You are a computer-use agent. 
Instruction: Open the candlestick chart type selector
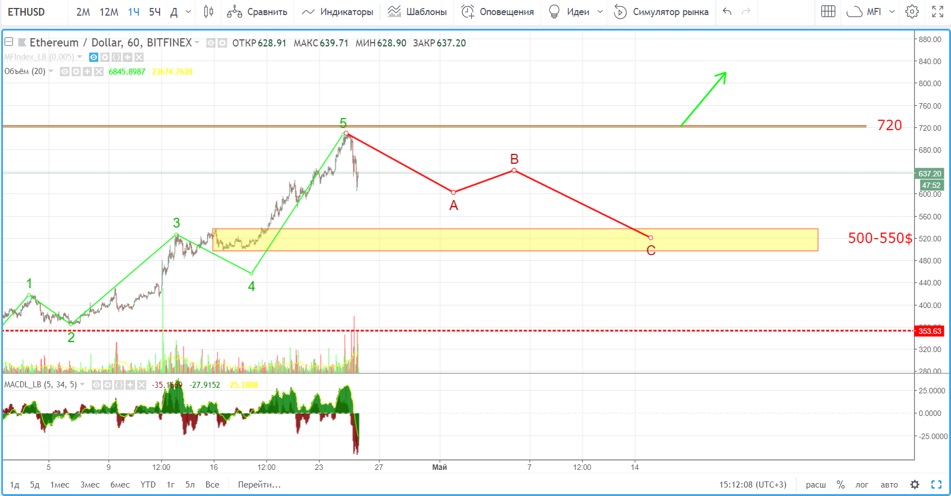coord(207,12)
